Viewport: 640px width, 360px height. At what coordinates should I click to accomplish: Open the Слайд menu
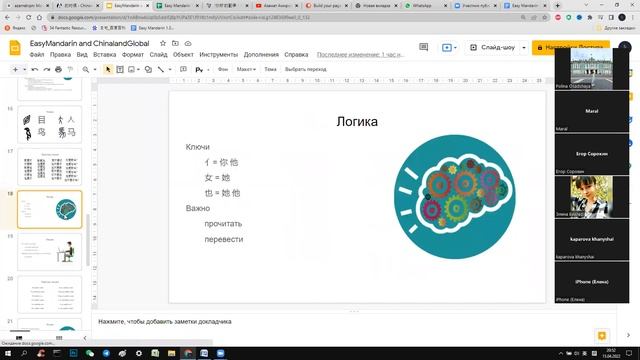(x=158, y=54)
